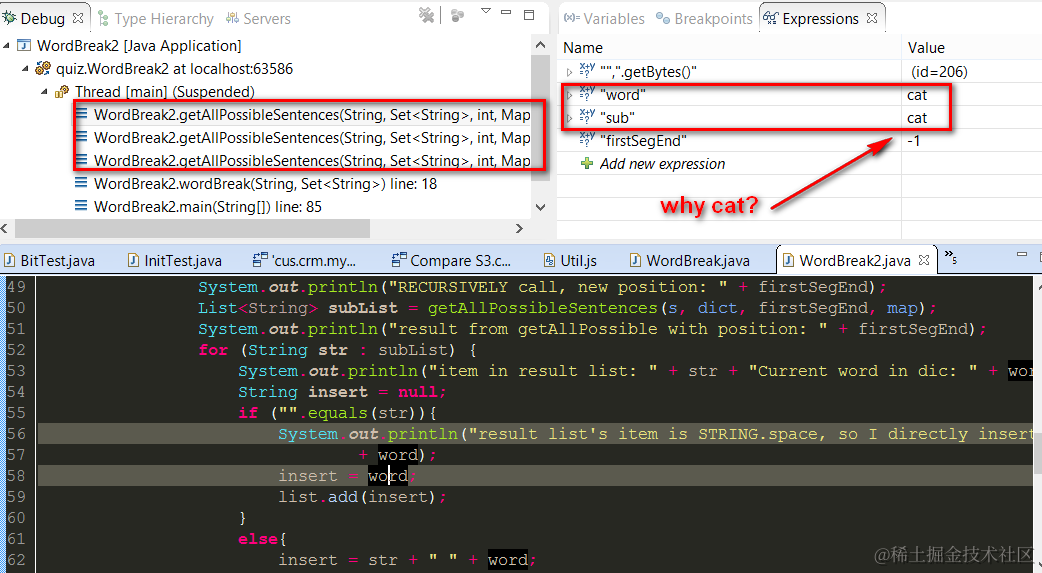Expand the "",".getBytes() expression
This screenshot has width=1042, height=573.
pos(570,72)
